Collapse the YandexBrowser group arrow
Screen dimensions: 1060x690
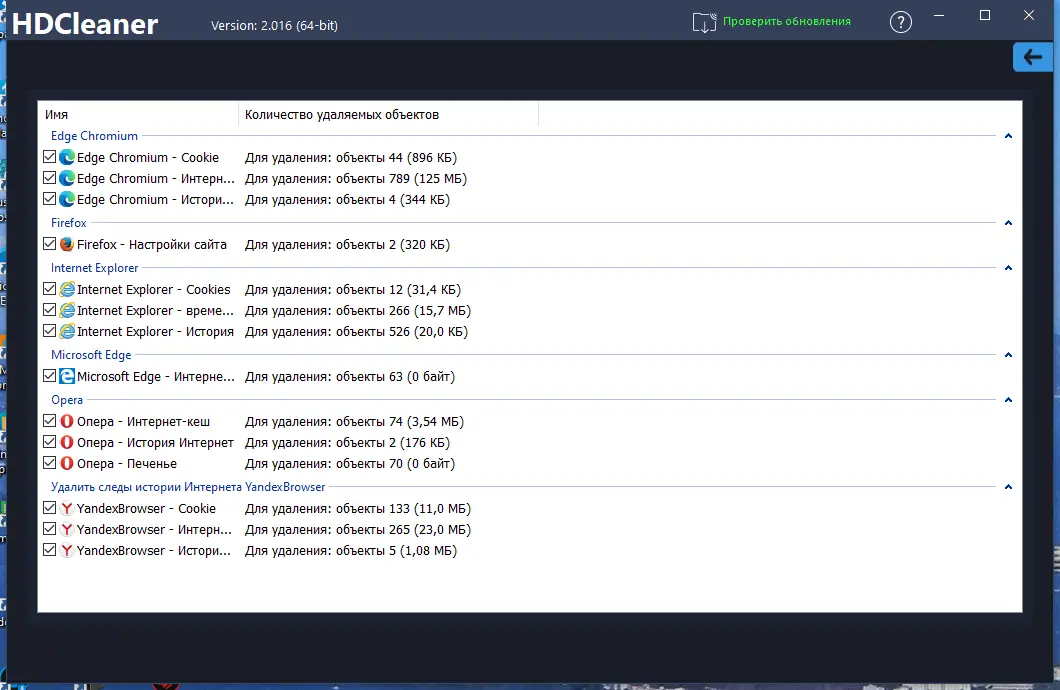pyautogui.click(x=1008, y=487)
